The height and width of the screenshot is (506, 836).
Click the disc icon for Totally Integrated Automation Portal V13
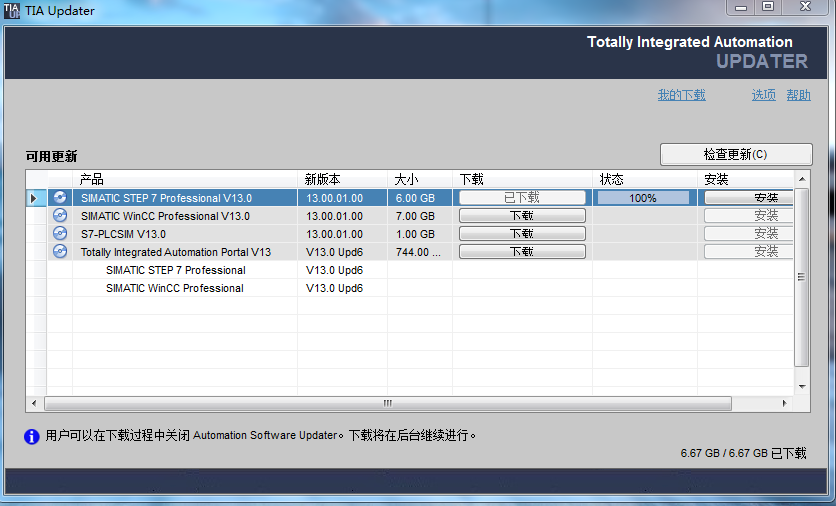click(x=60, y=251)
